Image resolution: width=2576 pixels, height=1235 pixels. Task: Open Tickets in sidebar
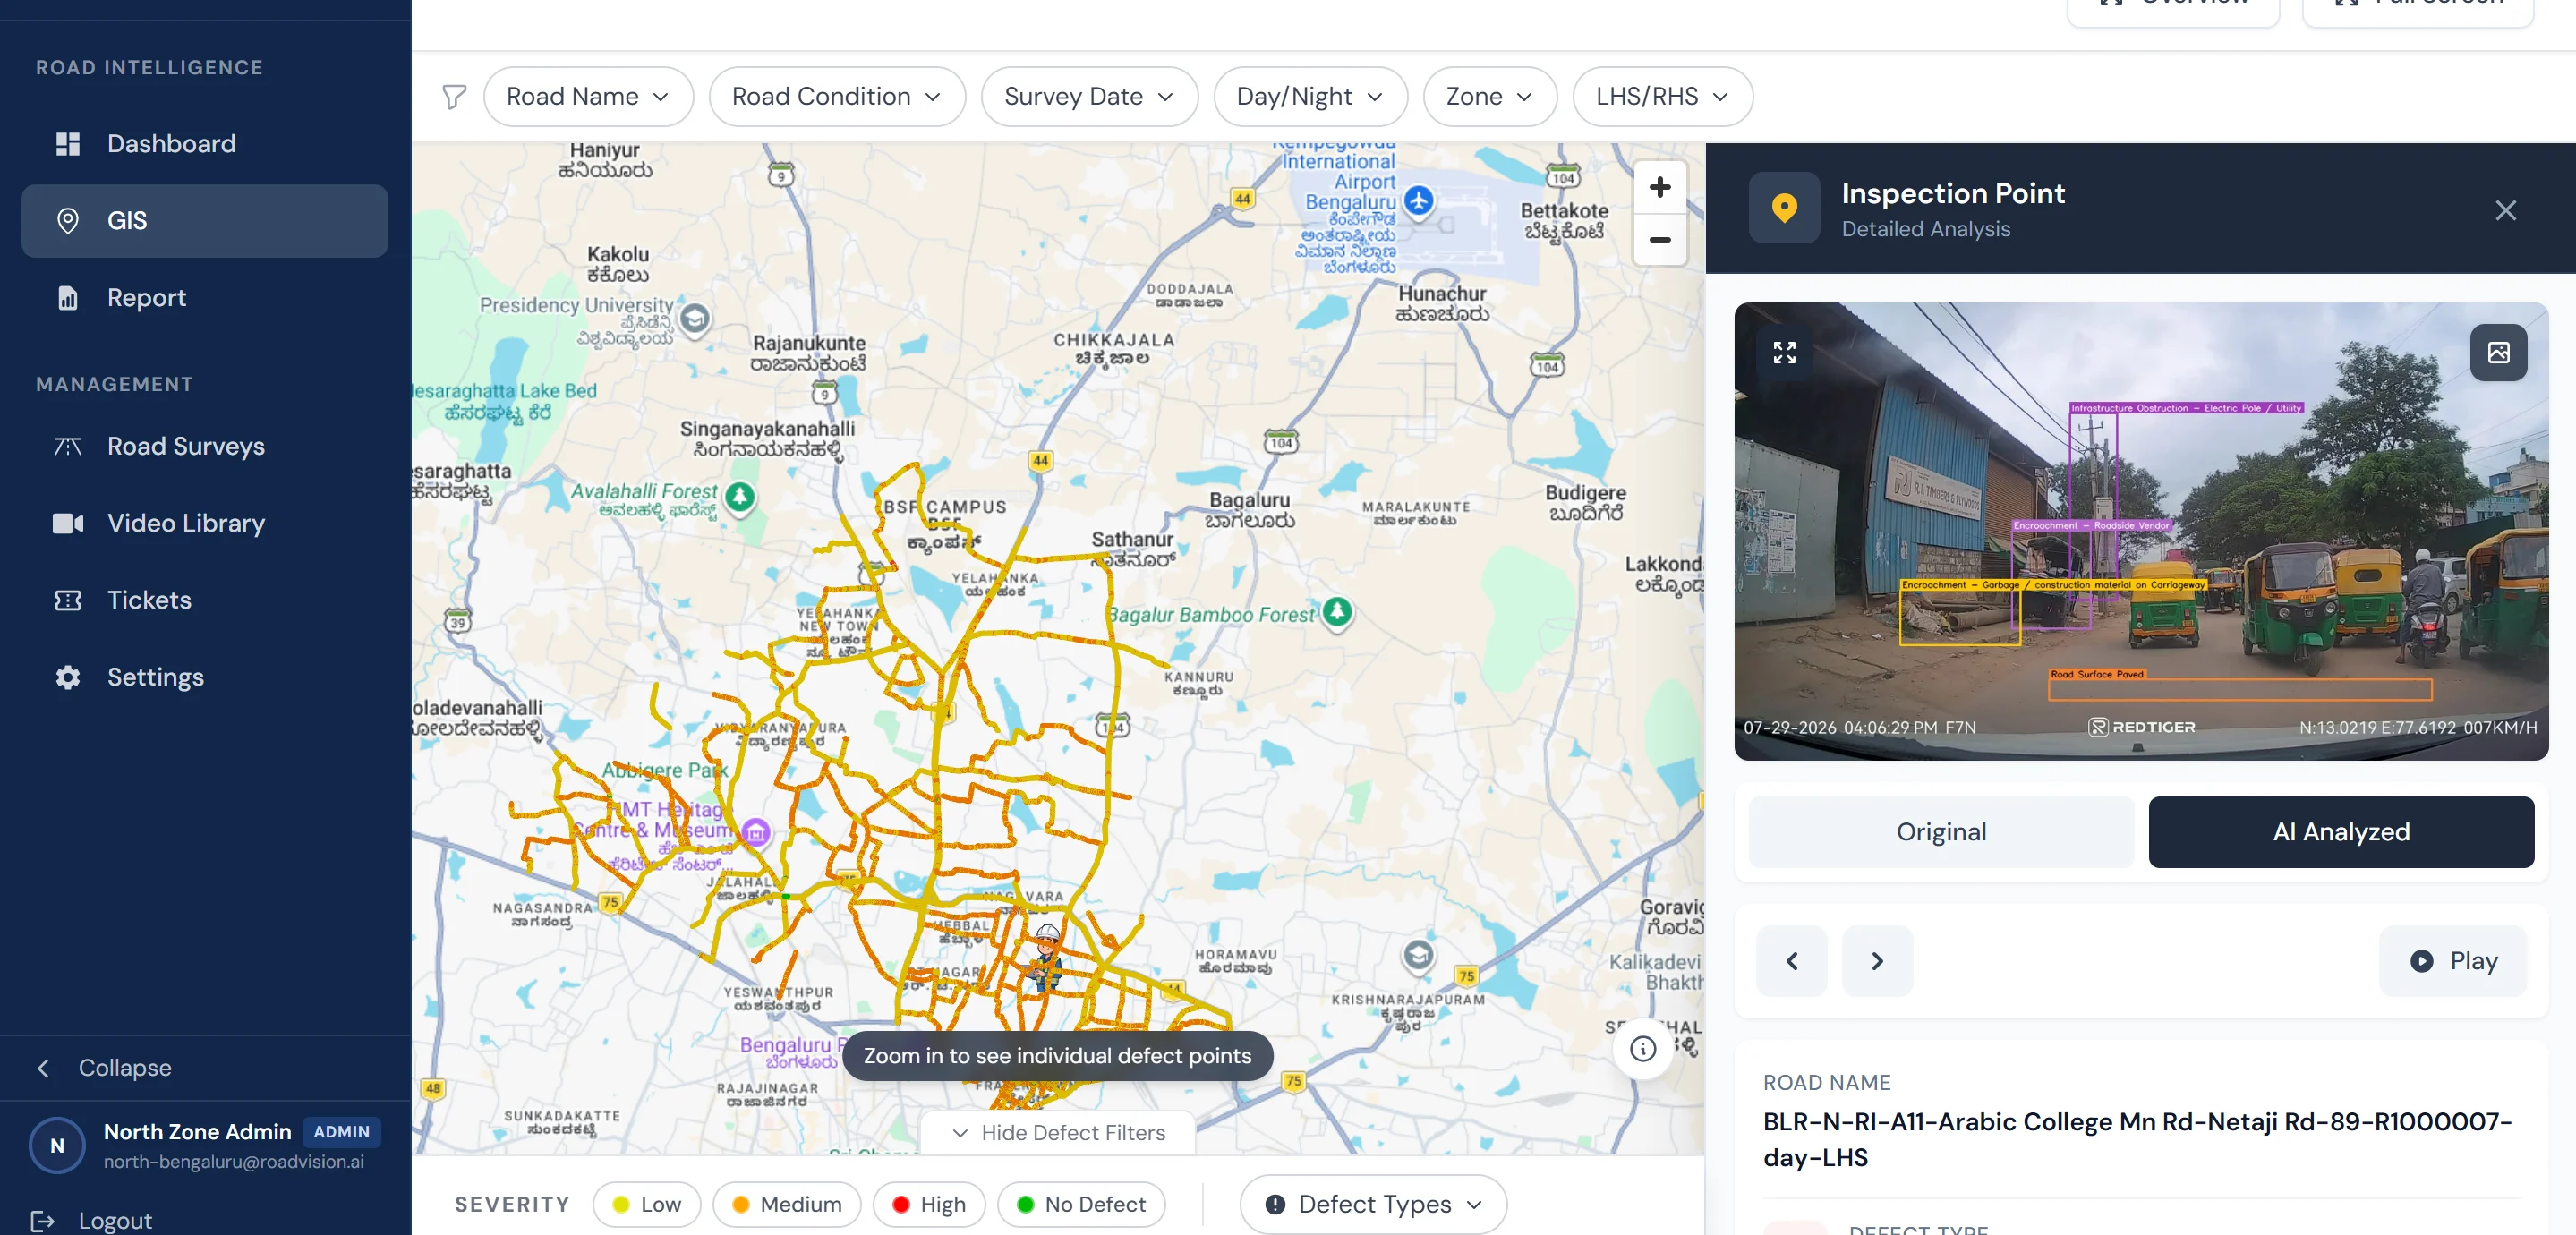coord(205,600)
